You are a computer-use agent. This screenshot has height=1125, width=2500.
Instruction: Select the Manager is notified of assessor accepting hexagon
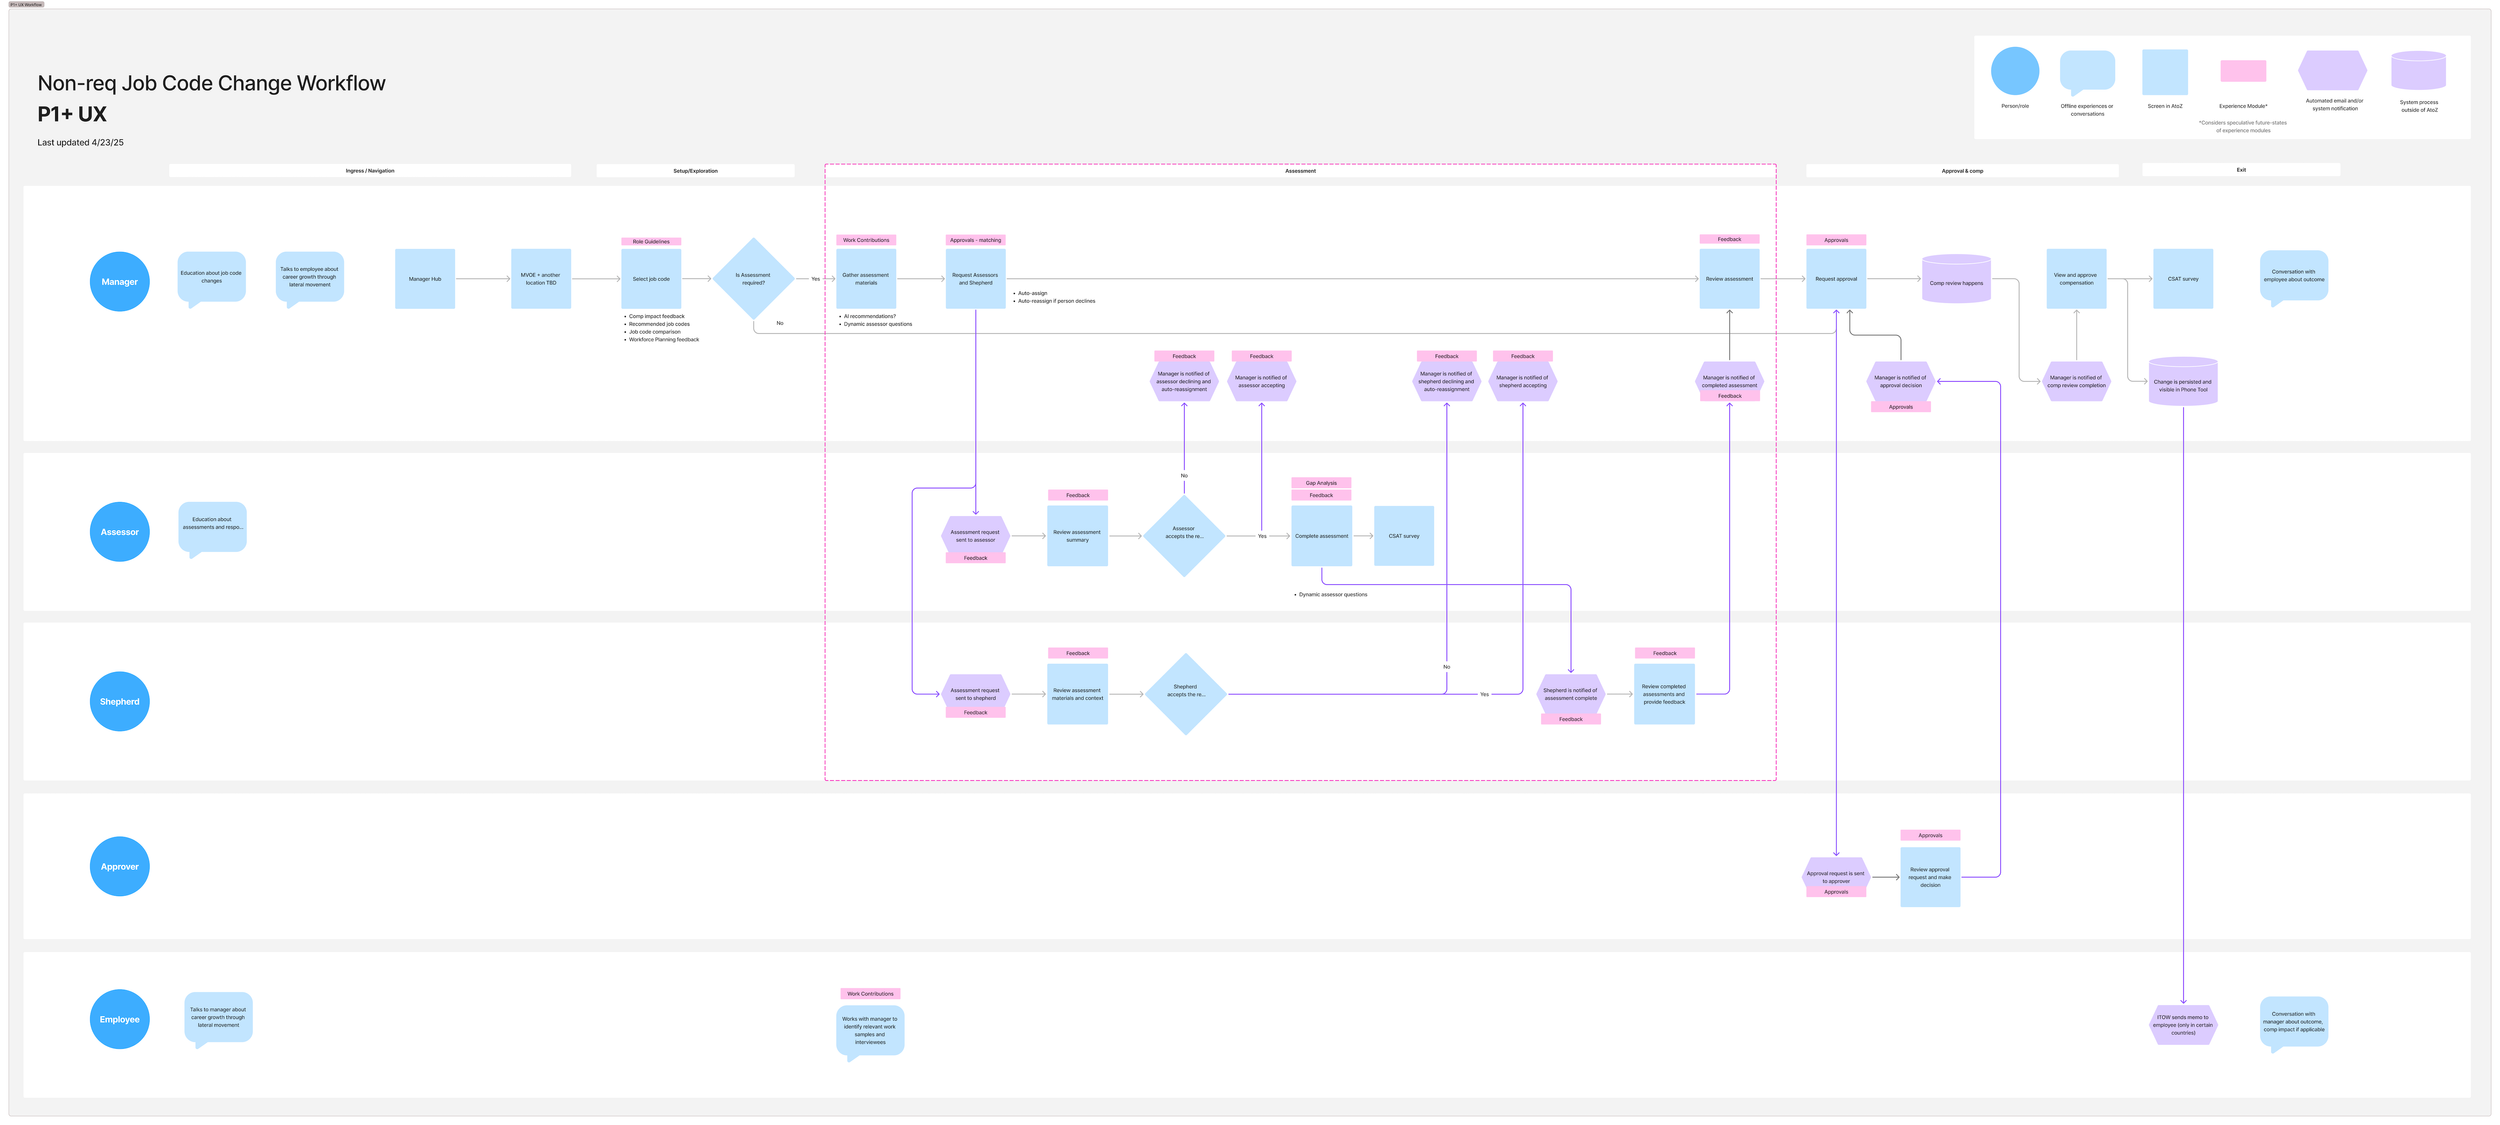(x=1261, y=381)
